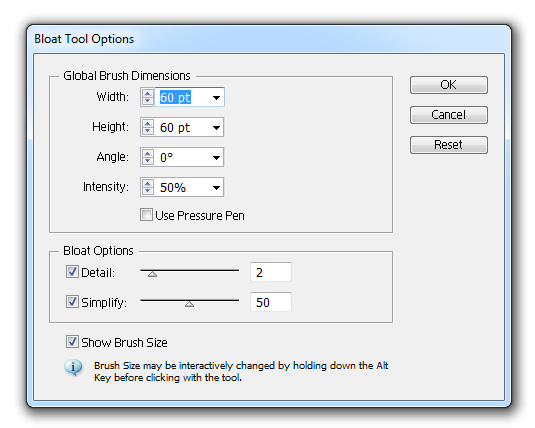This screenshot has width=535, height=428.
Task: Open the Width dropdown arrow
Action: (216, 98)
